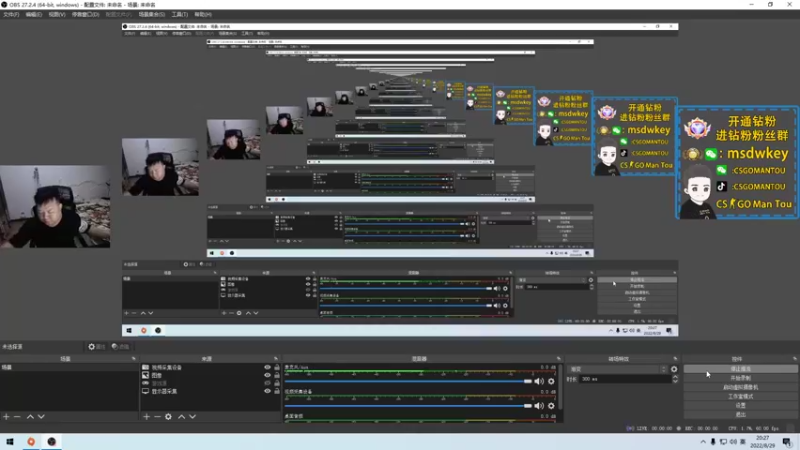Viewport: 800px width, 450px height.
Task: Expand the hidden system tray icons chevron
Action: [x=703, y=442]
